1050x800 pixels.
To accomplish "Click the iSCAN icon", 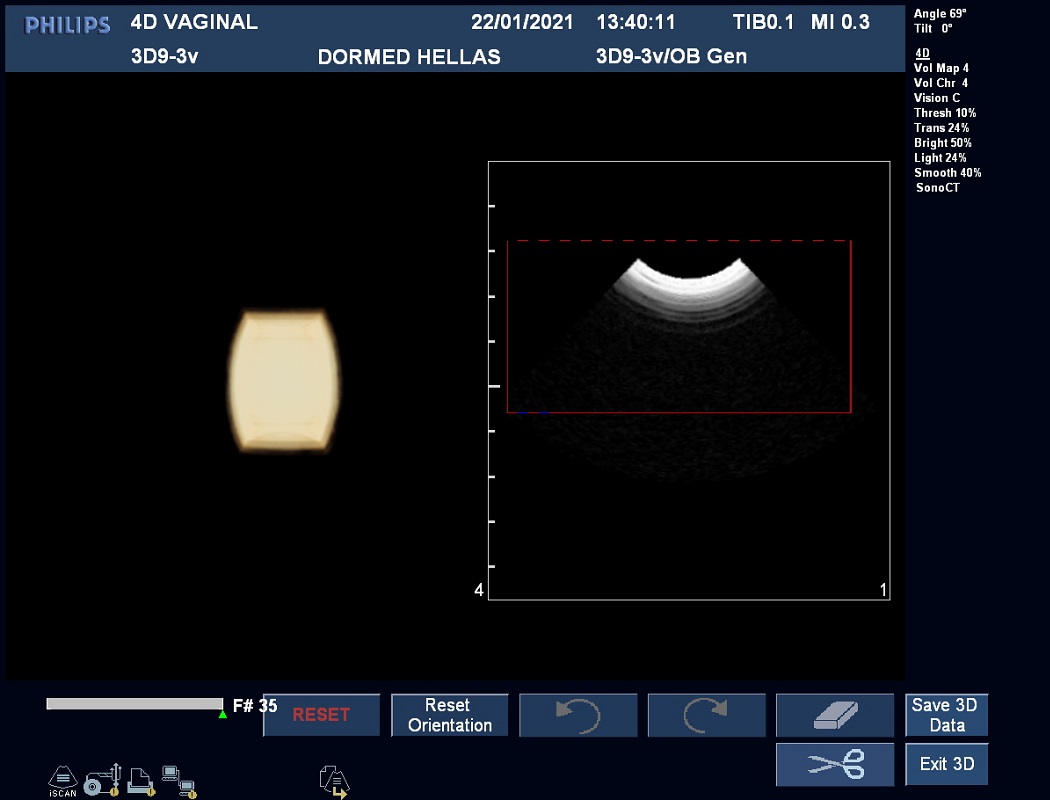I will [62, 780].
